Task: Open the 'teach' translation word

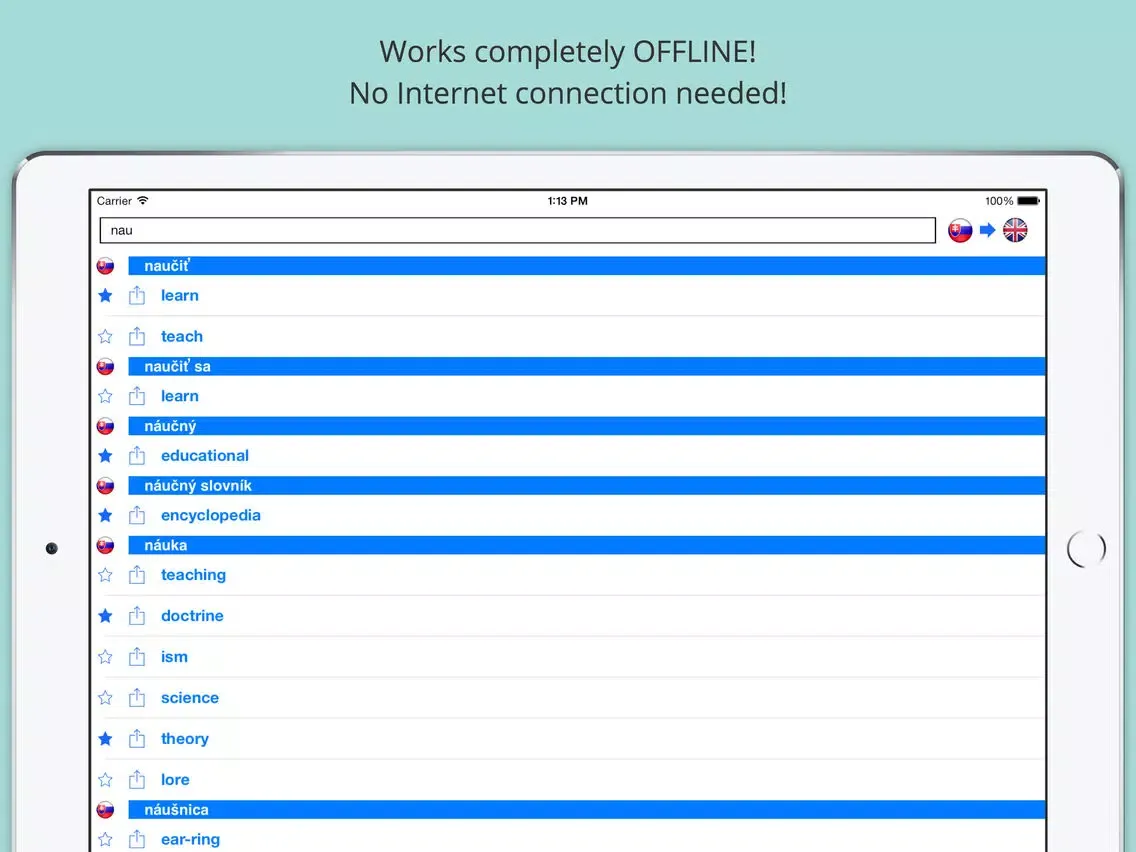Action: point(182,336)
